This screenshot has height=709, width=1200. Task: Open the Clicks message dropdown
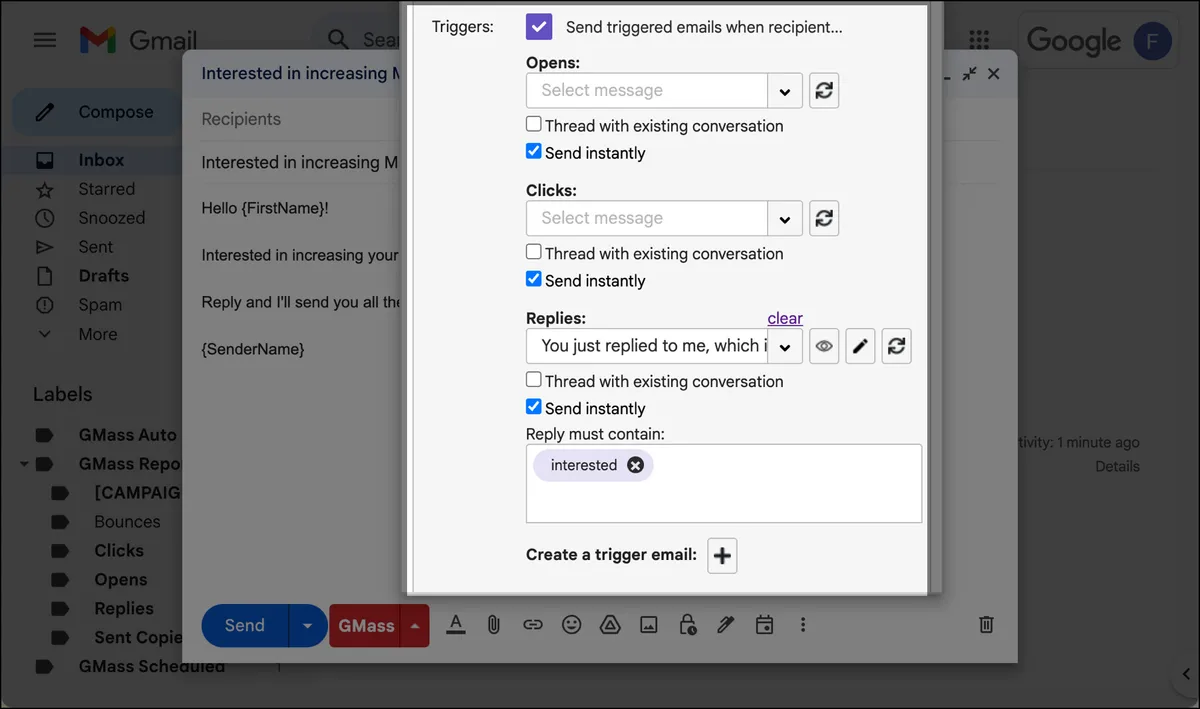[x=785, y=218]
